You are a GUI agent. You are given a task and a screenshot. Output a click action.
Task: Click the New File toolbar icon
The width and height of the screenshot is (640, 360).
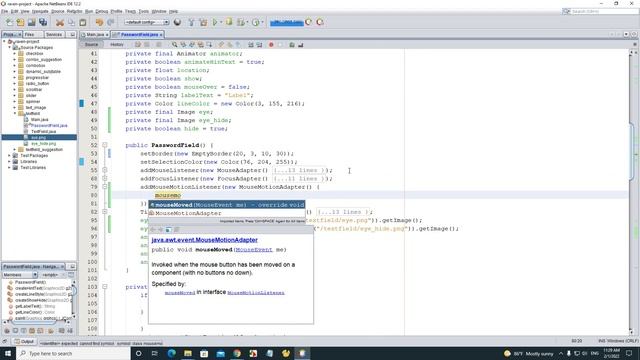(9, 22)
